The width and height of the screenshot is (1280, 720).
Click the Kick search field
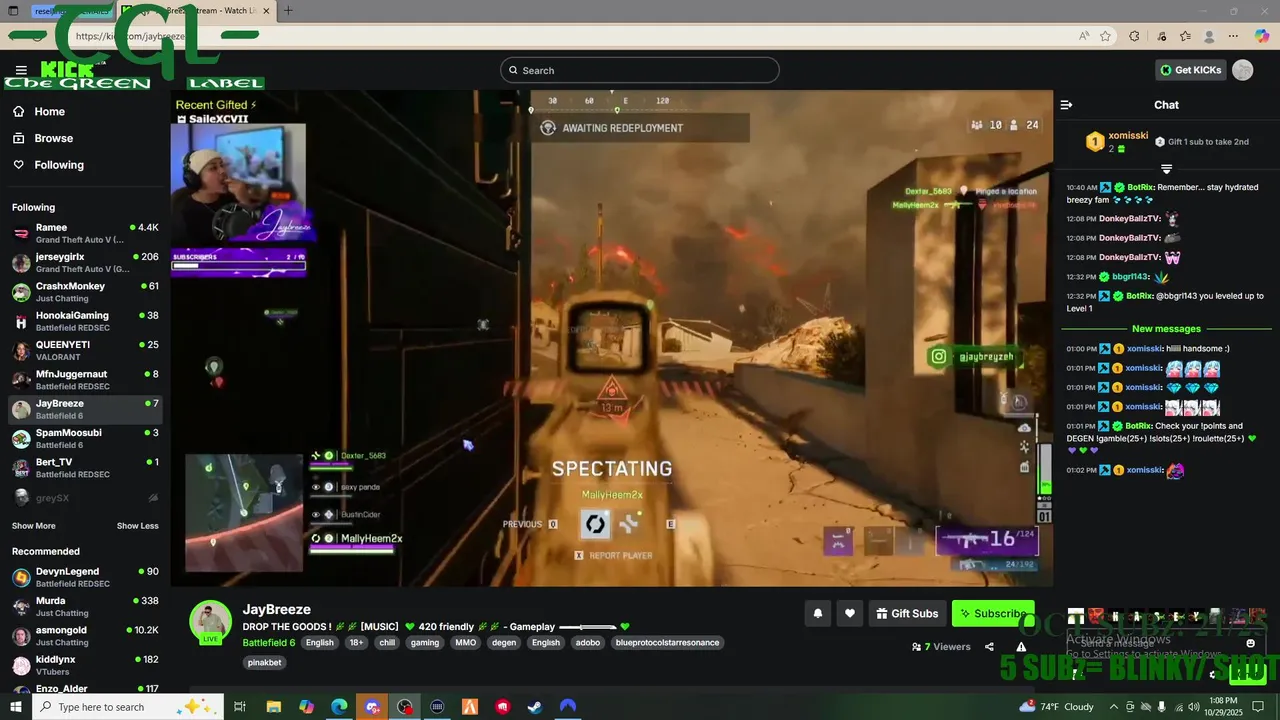(x=640, y=70)
